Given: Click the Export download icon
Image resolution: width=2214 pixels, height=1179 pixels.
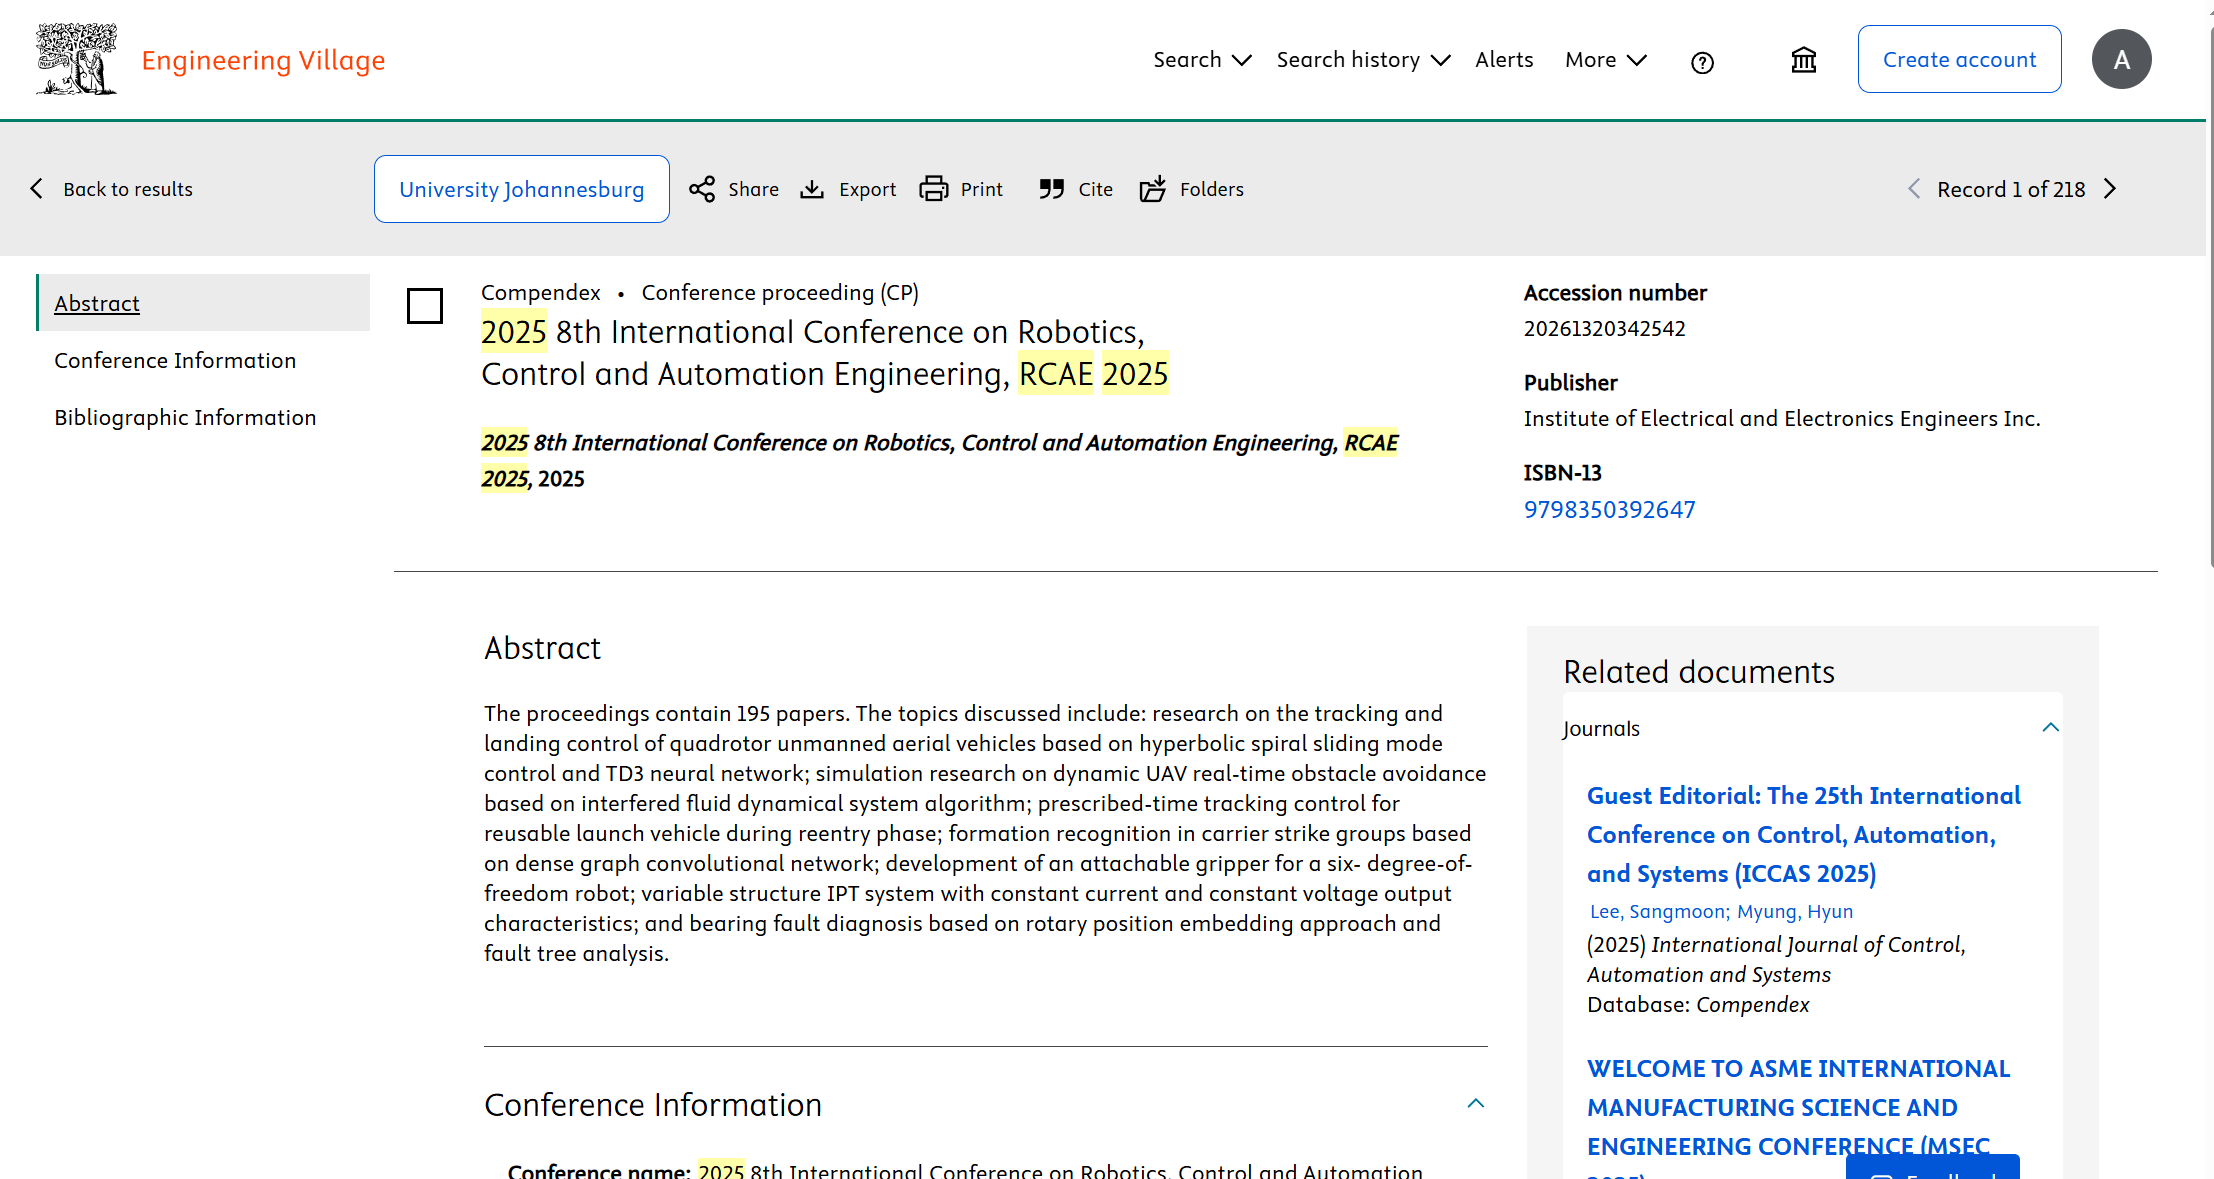Looking at the screenshot, I should coord(812,189).
